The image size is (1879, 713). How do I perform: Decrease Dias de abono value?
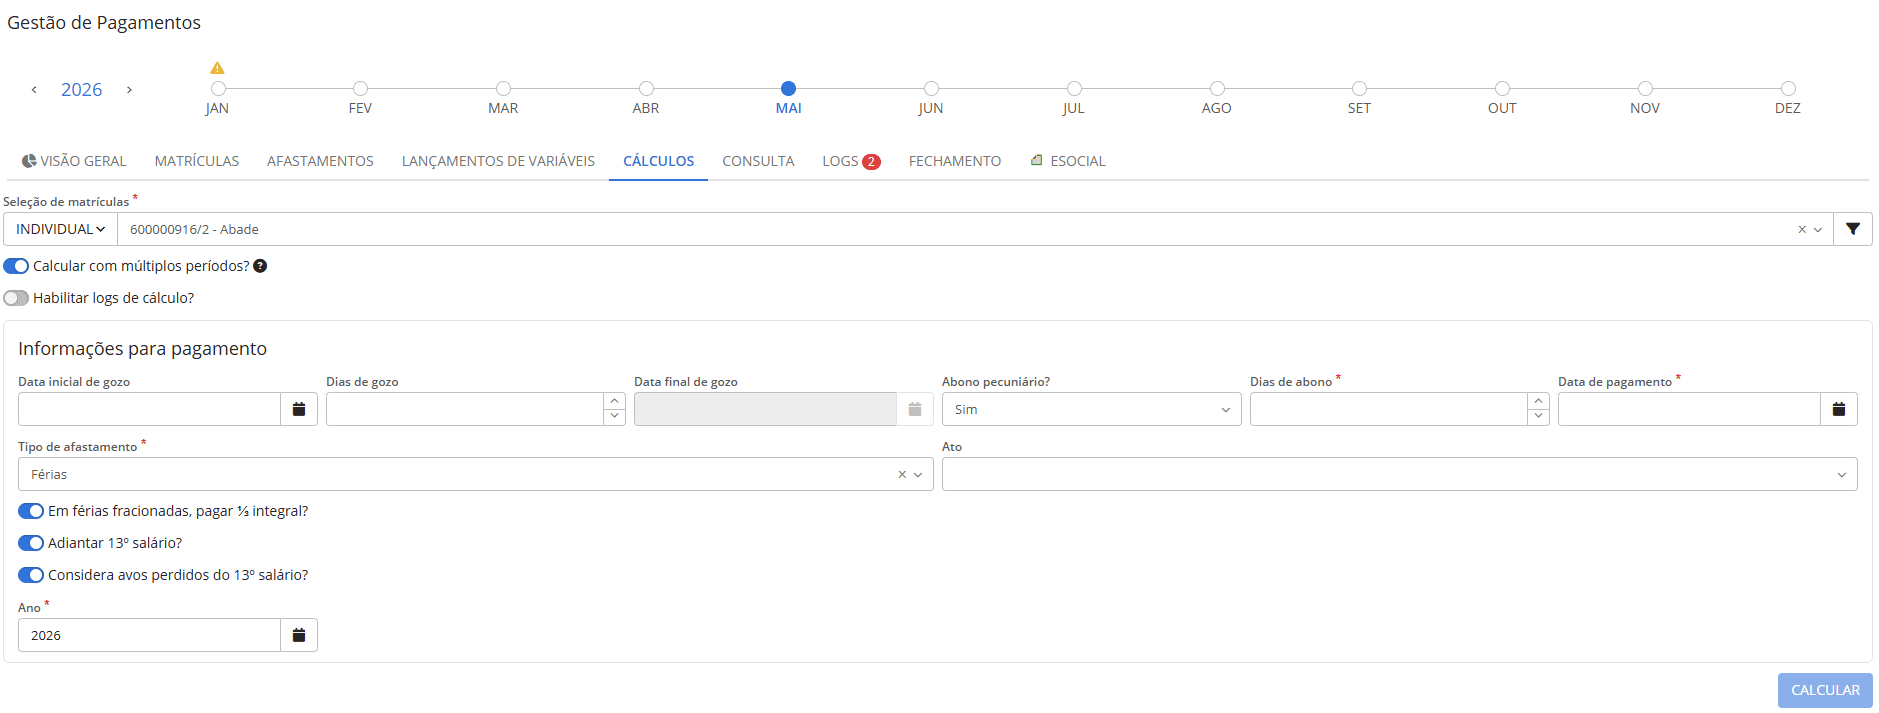1538,417
